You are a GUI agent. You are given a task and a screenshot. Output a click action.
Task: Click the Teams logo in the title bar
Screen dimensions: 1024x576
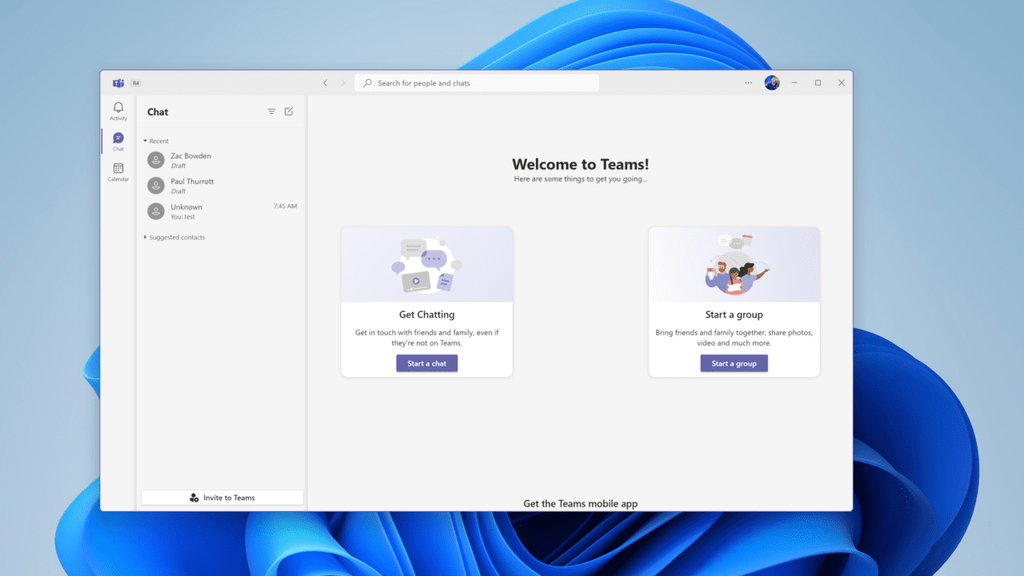pos(119,83)
